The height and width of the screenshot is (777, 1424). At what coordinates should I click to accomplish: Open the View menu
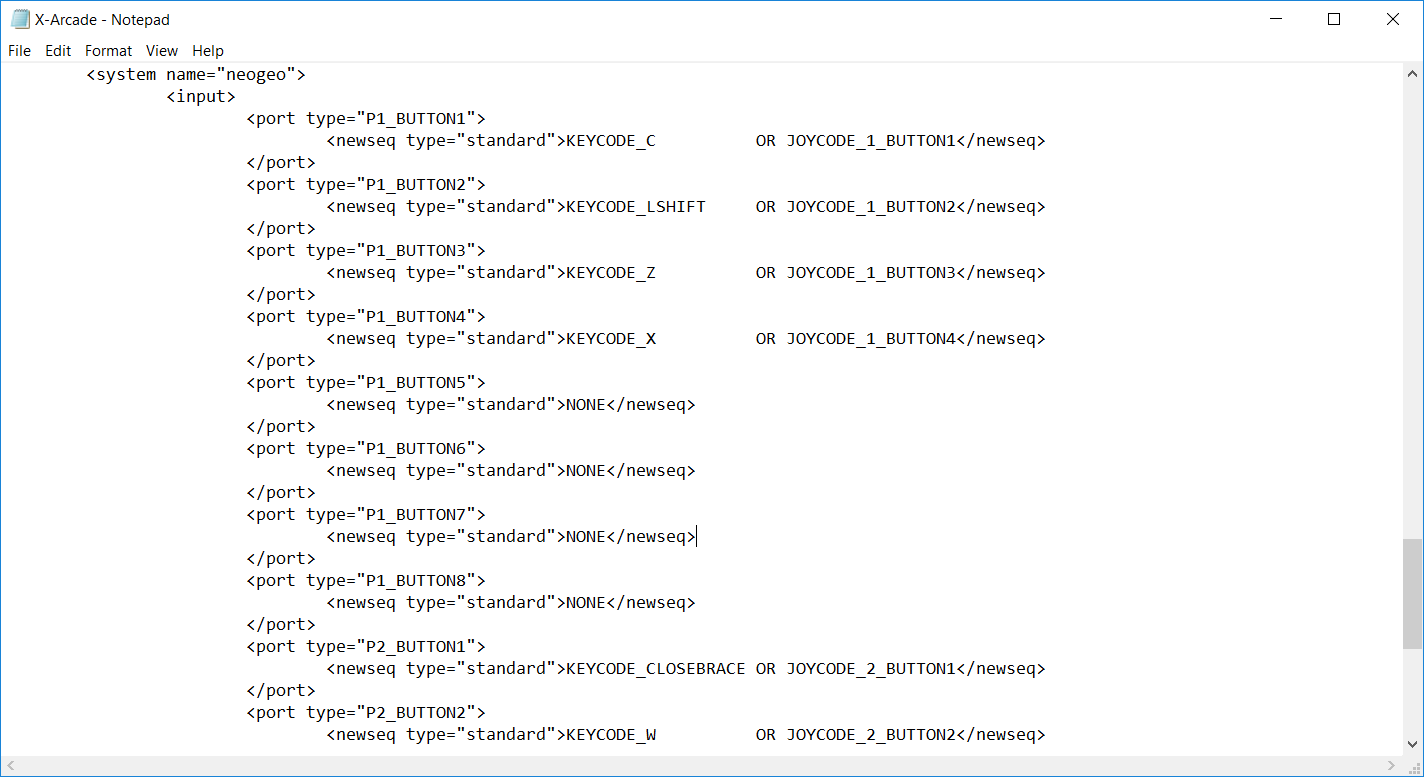pos(161,50)
